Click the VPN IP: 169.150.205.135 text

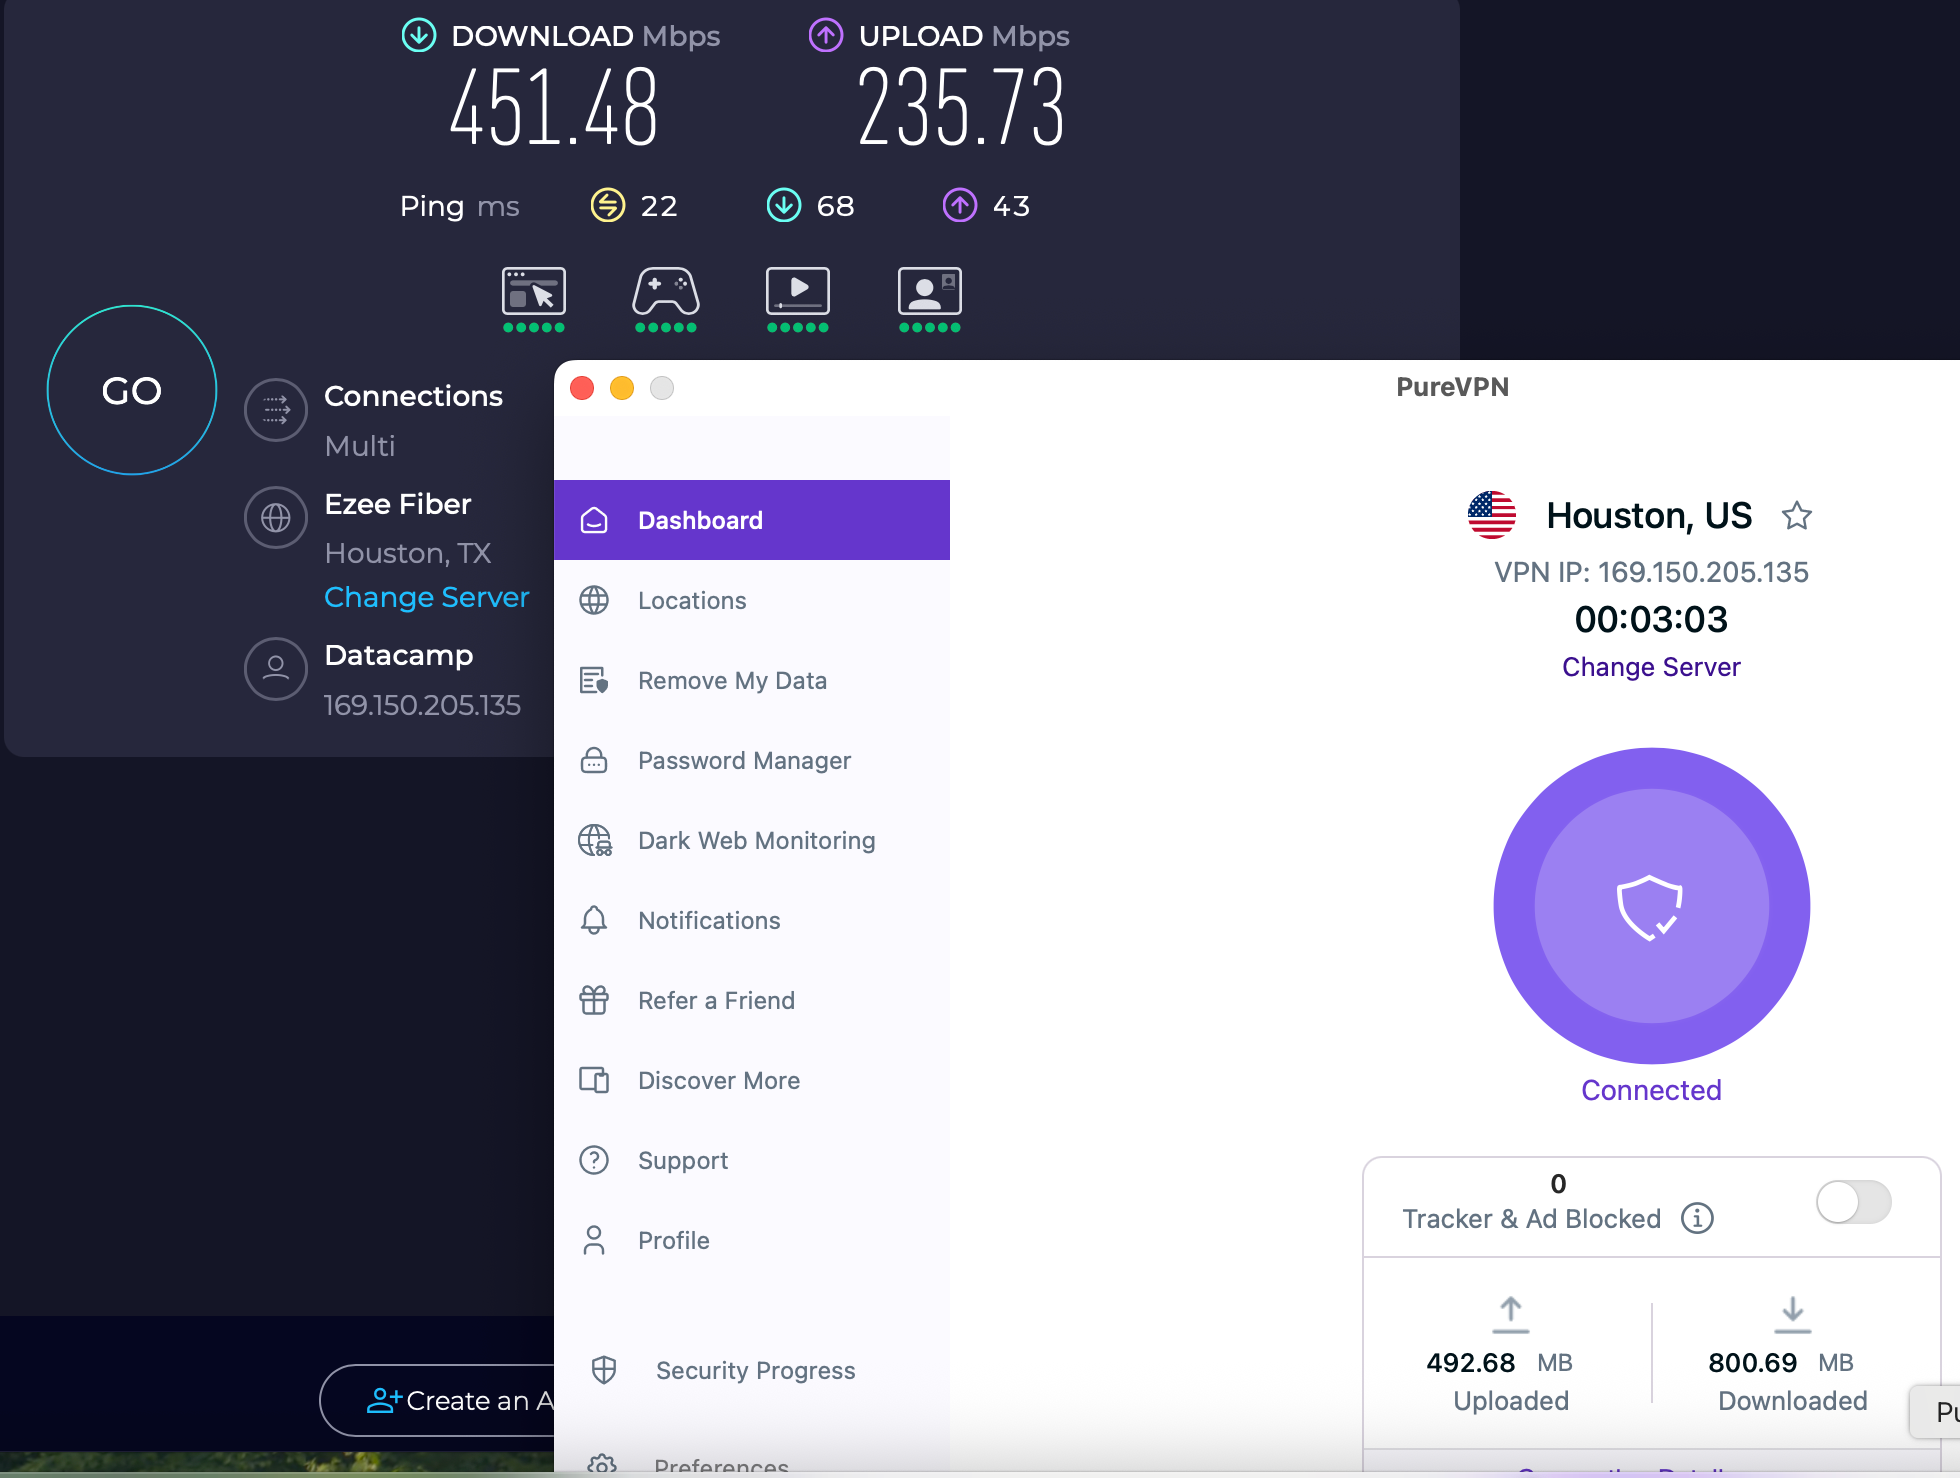pos(1651,572)
